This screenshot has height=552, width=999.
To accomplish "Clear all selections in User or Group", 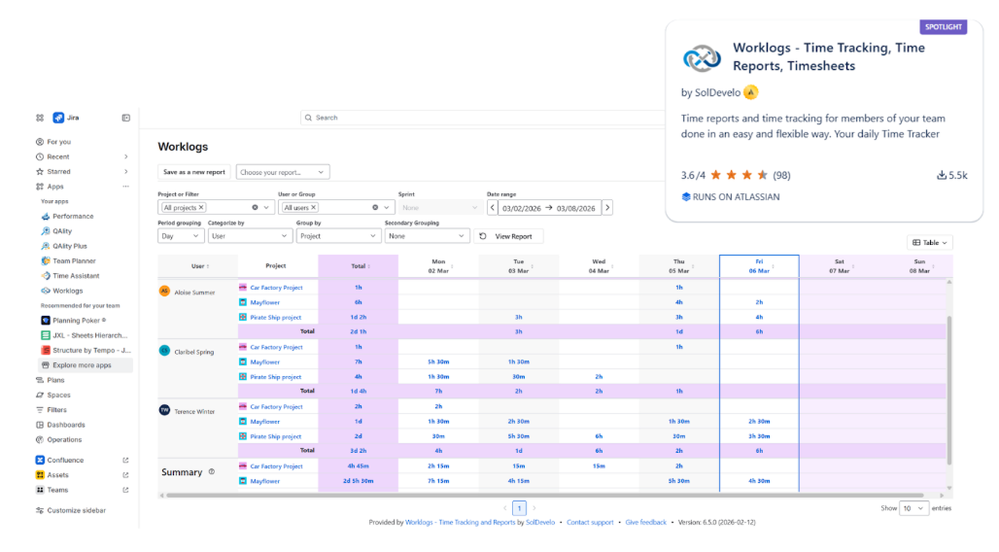I will [x=375, y=208].
